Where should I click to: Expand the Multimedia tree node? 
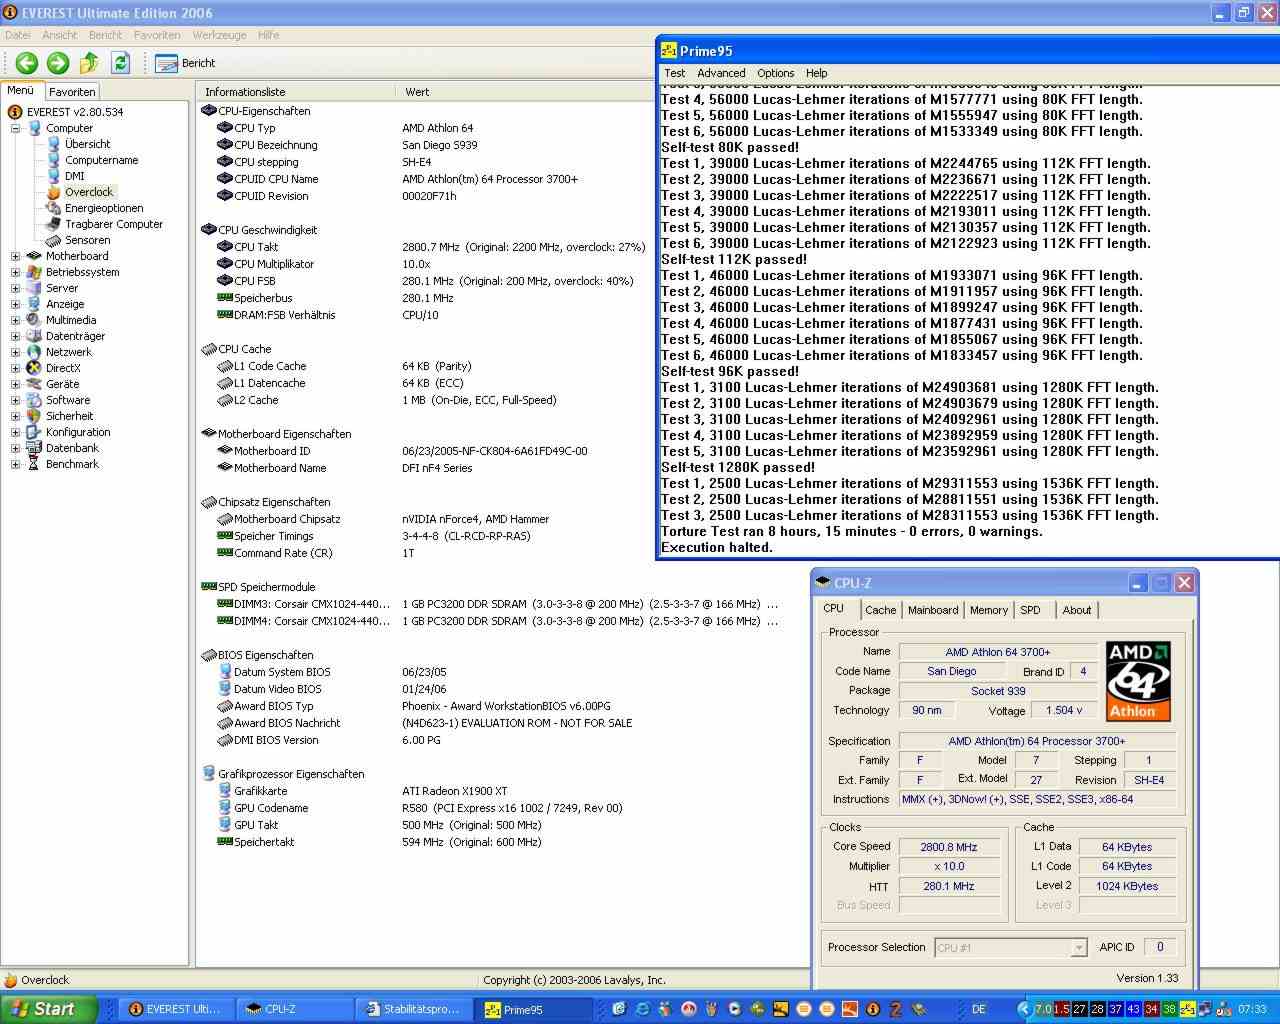coord(15,320)
